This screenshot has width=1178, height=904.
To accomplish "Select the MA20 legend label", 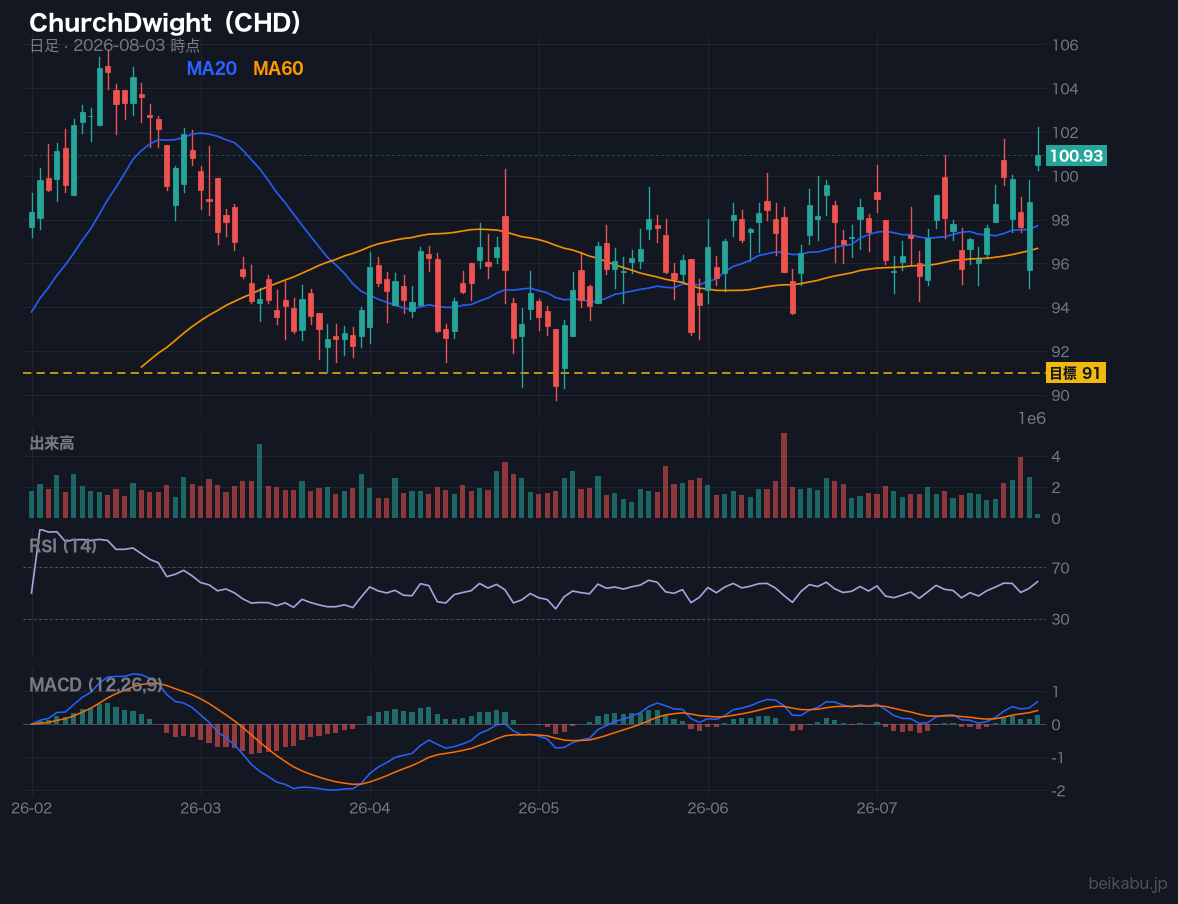I will [x=211, y=68].
